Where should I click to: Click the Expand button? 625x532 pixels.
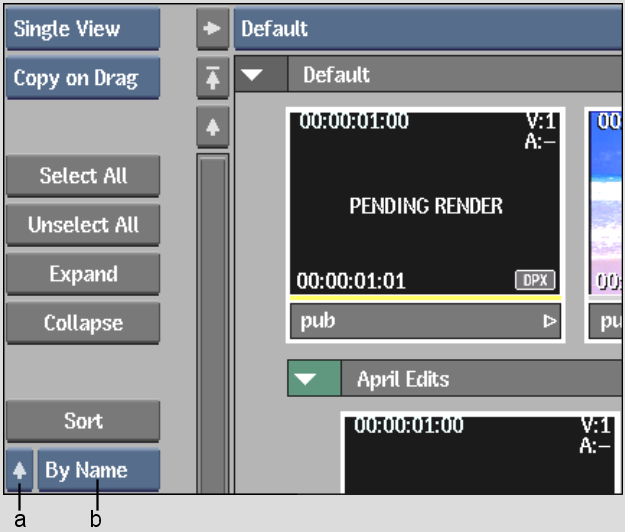pyautogui.click(x=83, y=274)
